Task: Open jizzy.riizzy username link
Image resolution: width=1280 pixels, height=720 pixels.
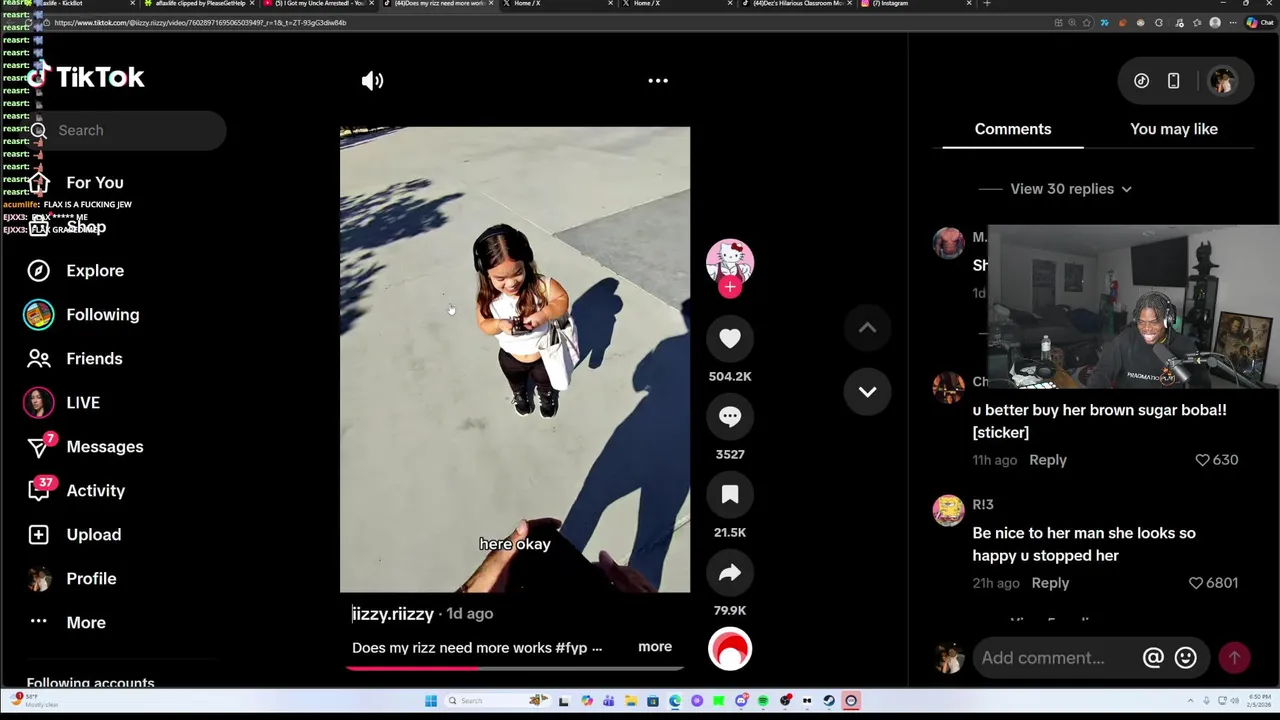Action: pyautogui.click(x=393, y=614)
